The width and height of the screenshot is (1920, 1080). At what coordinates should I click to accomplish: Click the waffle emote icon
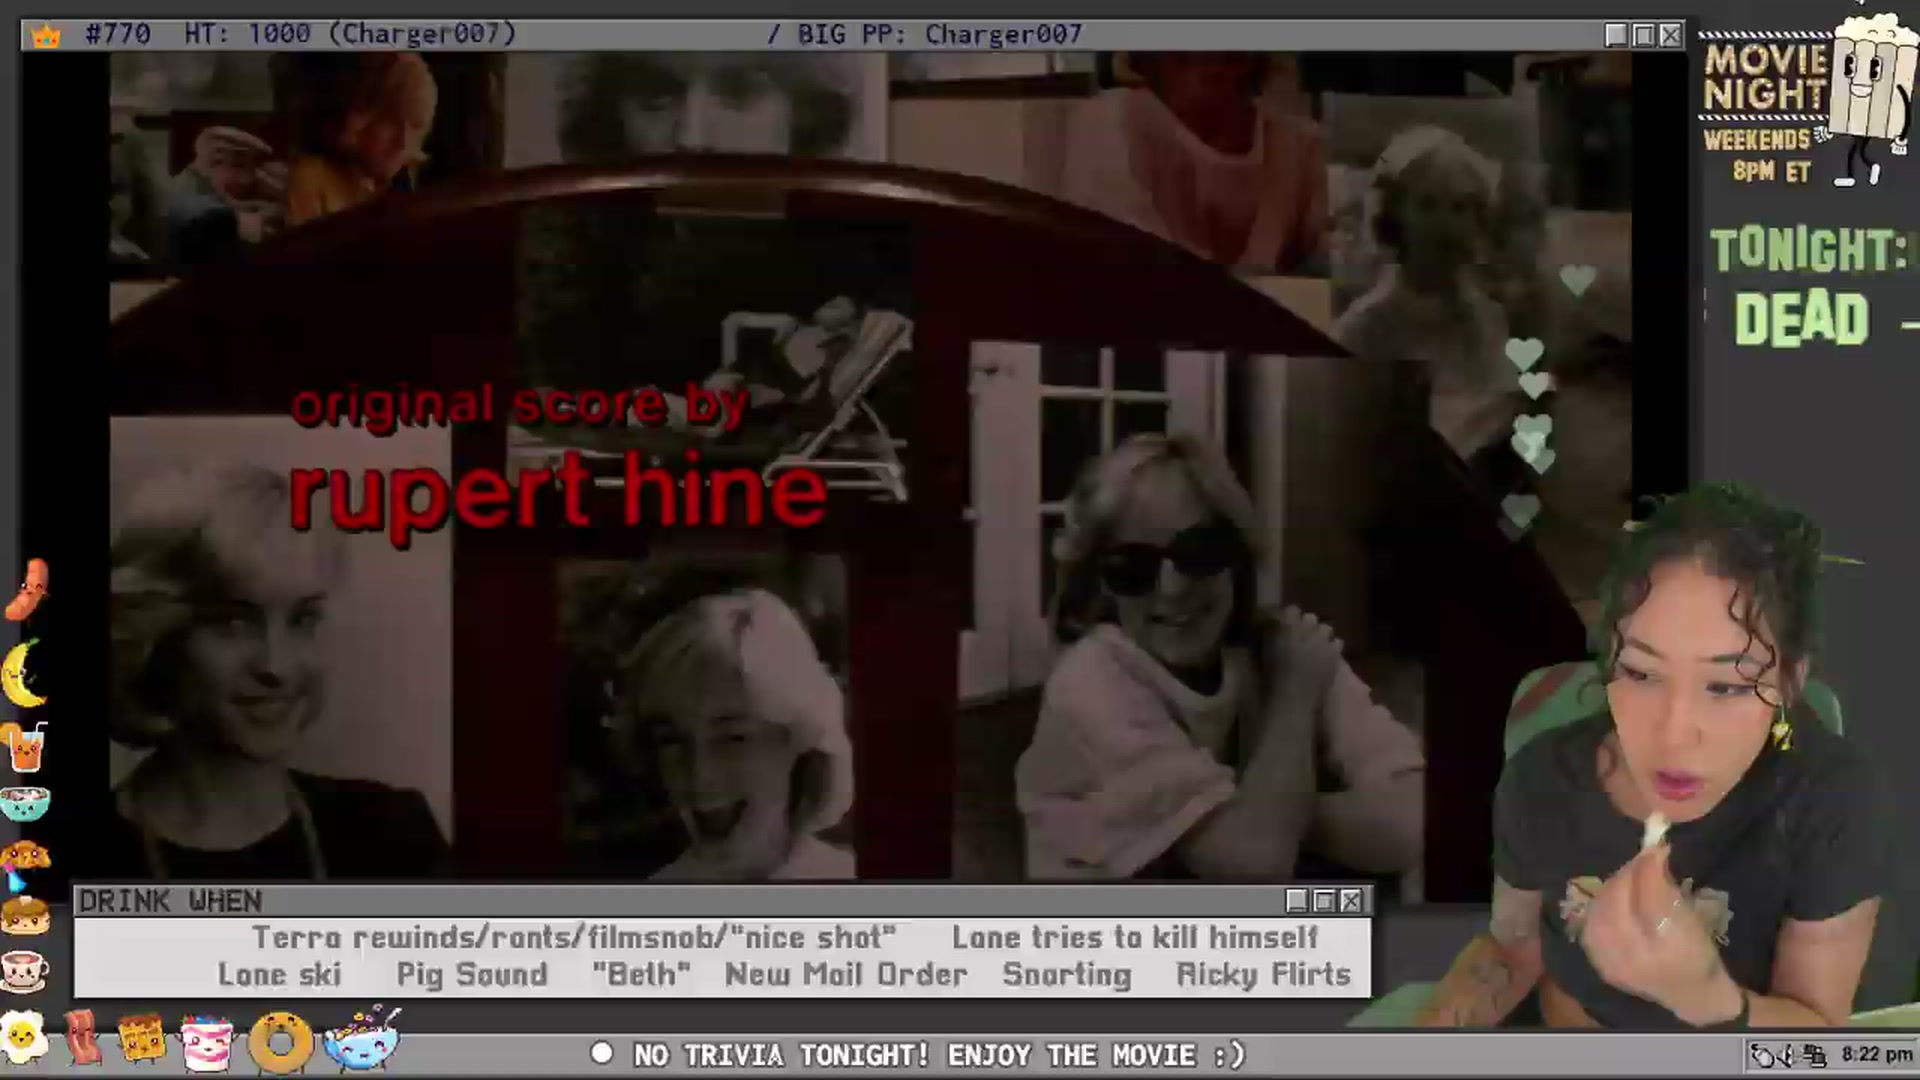(141, 1039)
